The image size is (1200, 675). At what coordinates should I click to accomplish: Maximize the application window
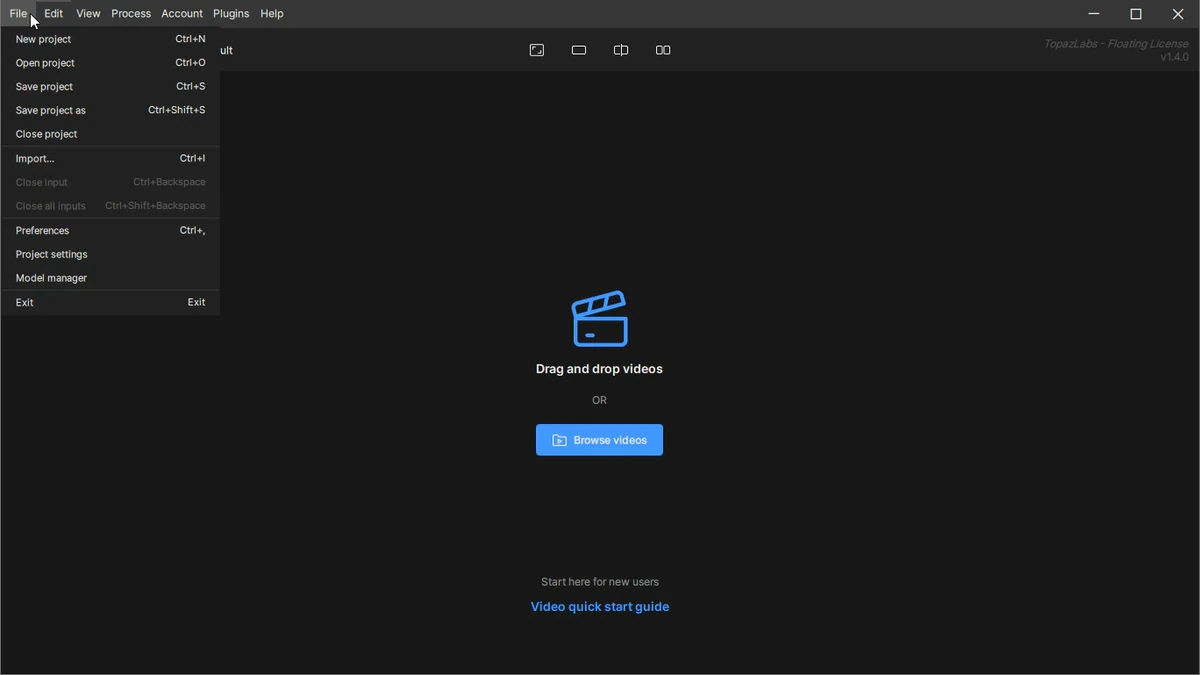click(1136, 14)
